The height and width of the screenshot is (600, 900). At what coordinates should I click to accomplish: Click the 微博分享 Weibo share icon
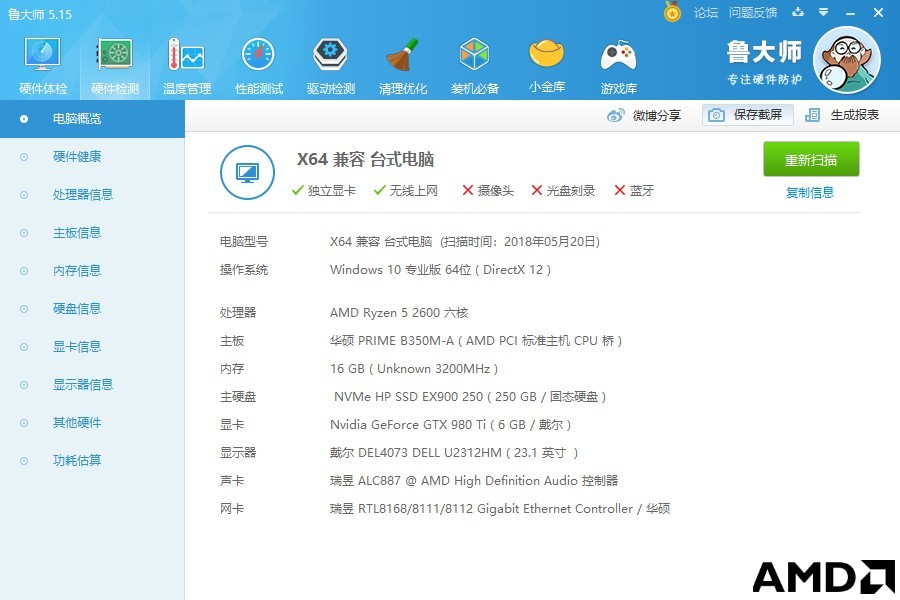tap(615, 115)
